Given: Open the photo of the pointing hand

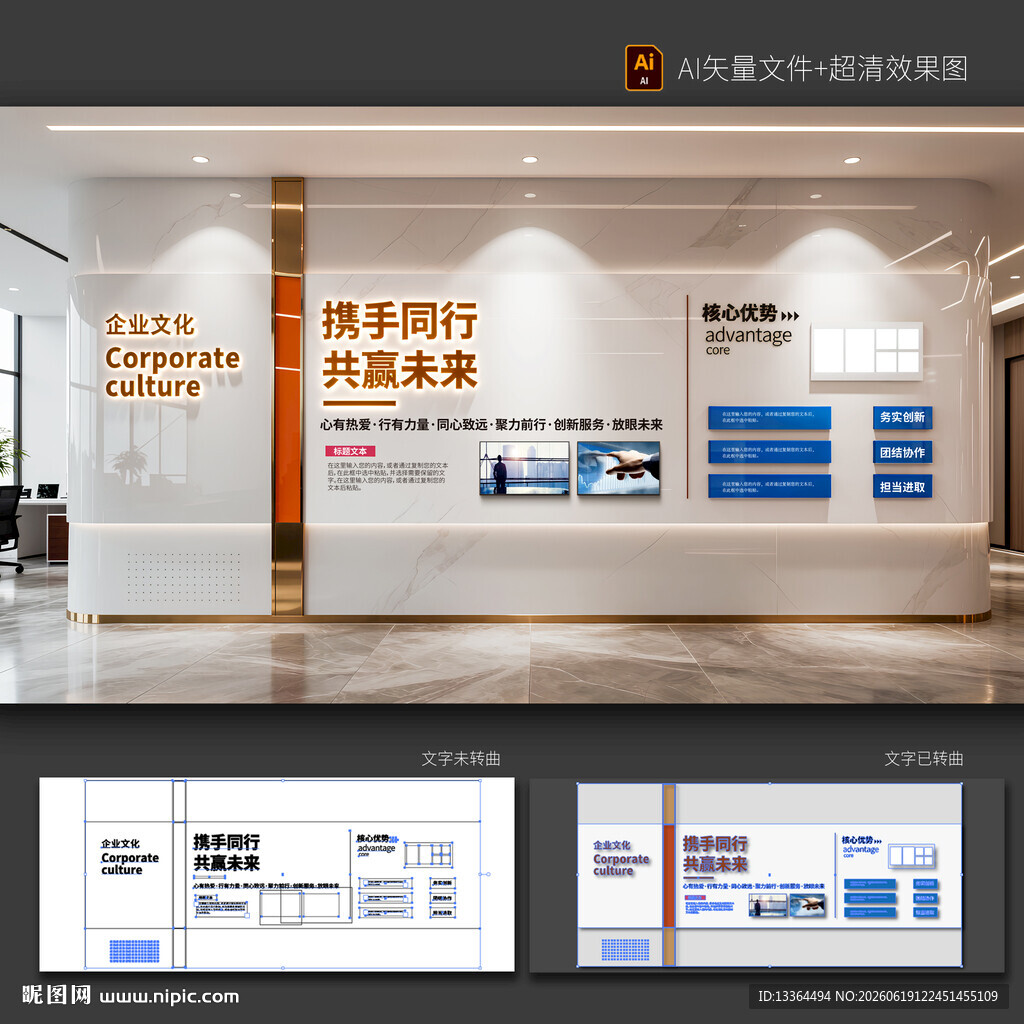Looking at the screenshot, I should tap(618, 468).
